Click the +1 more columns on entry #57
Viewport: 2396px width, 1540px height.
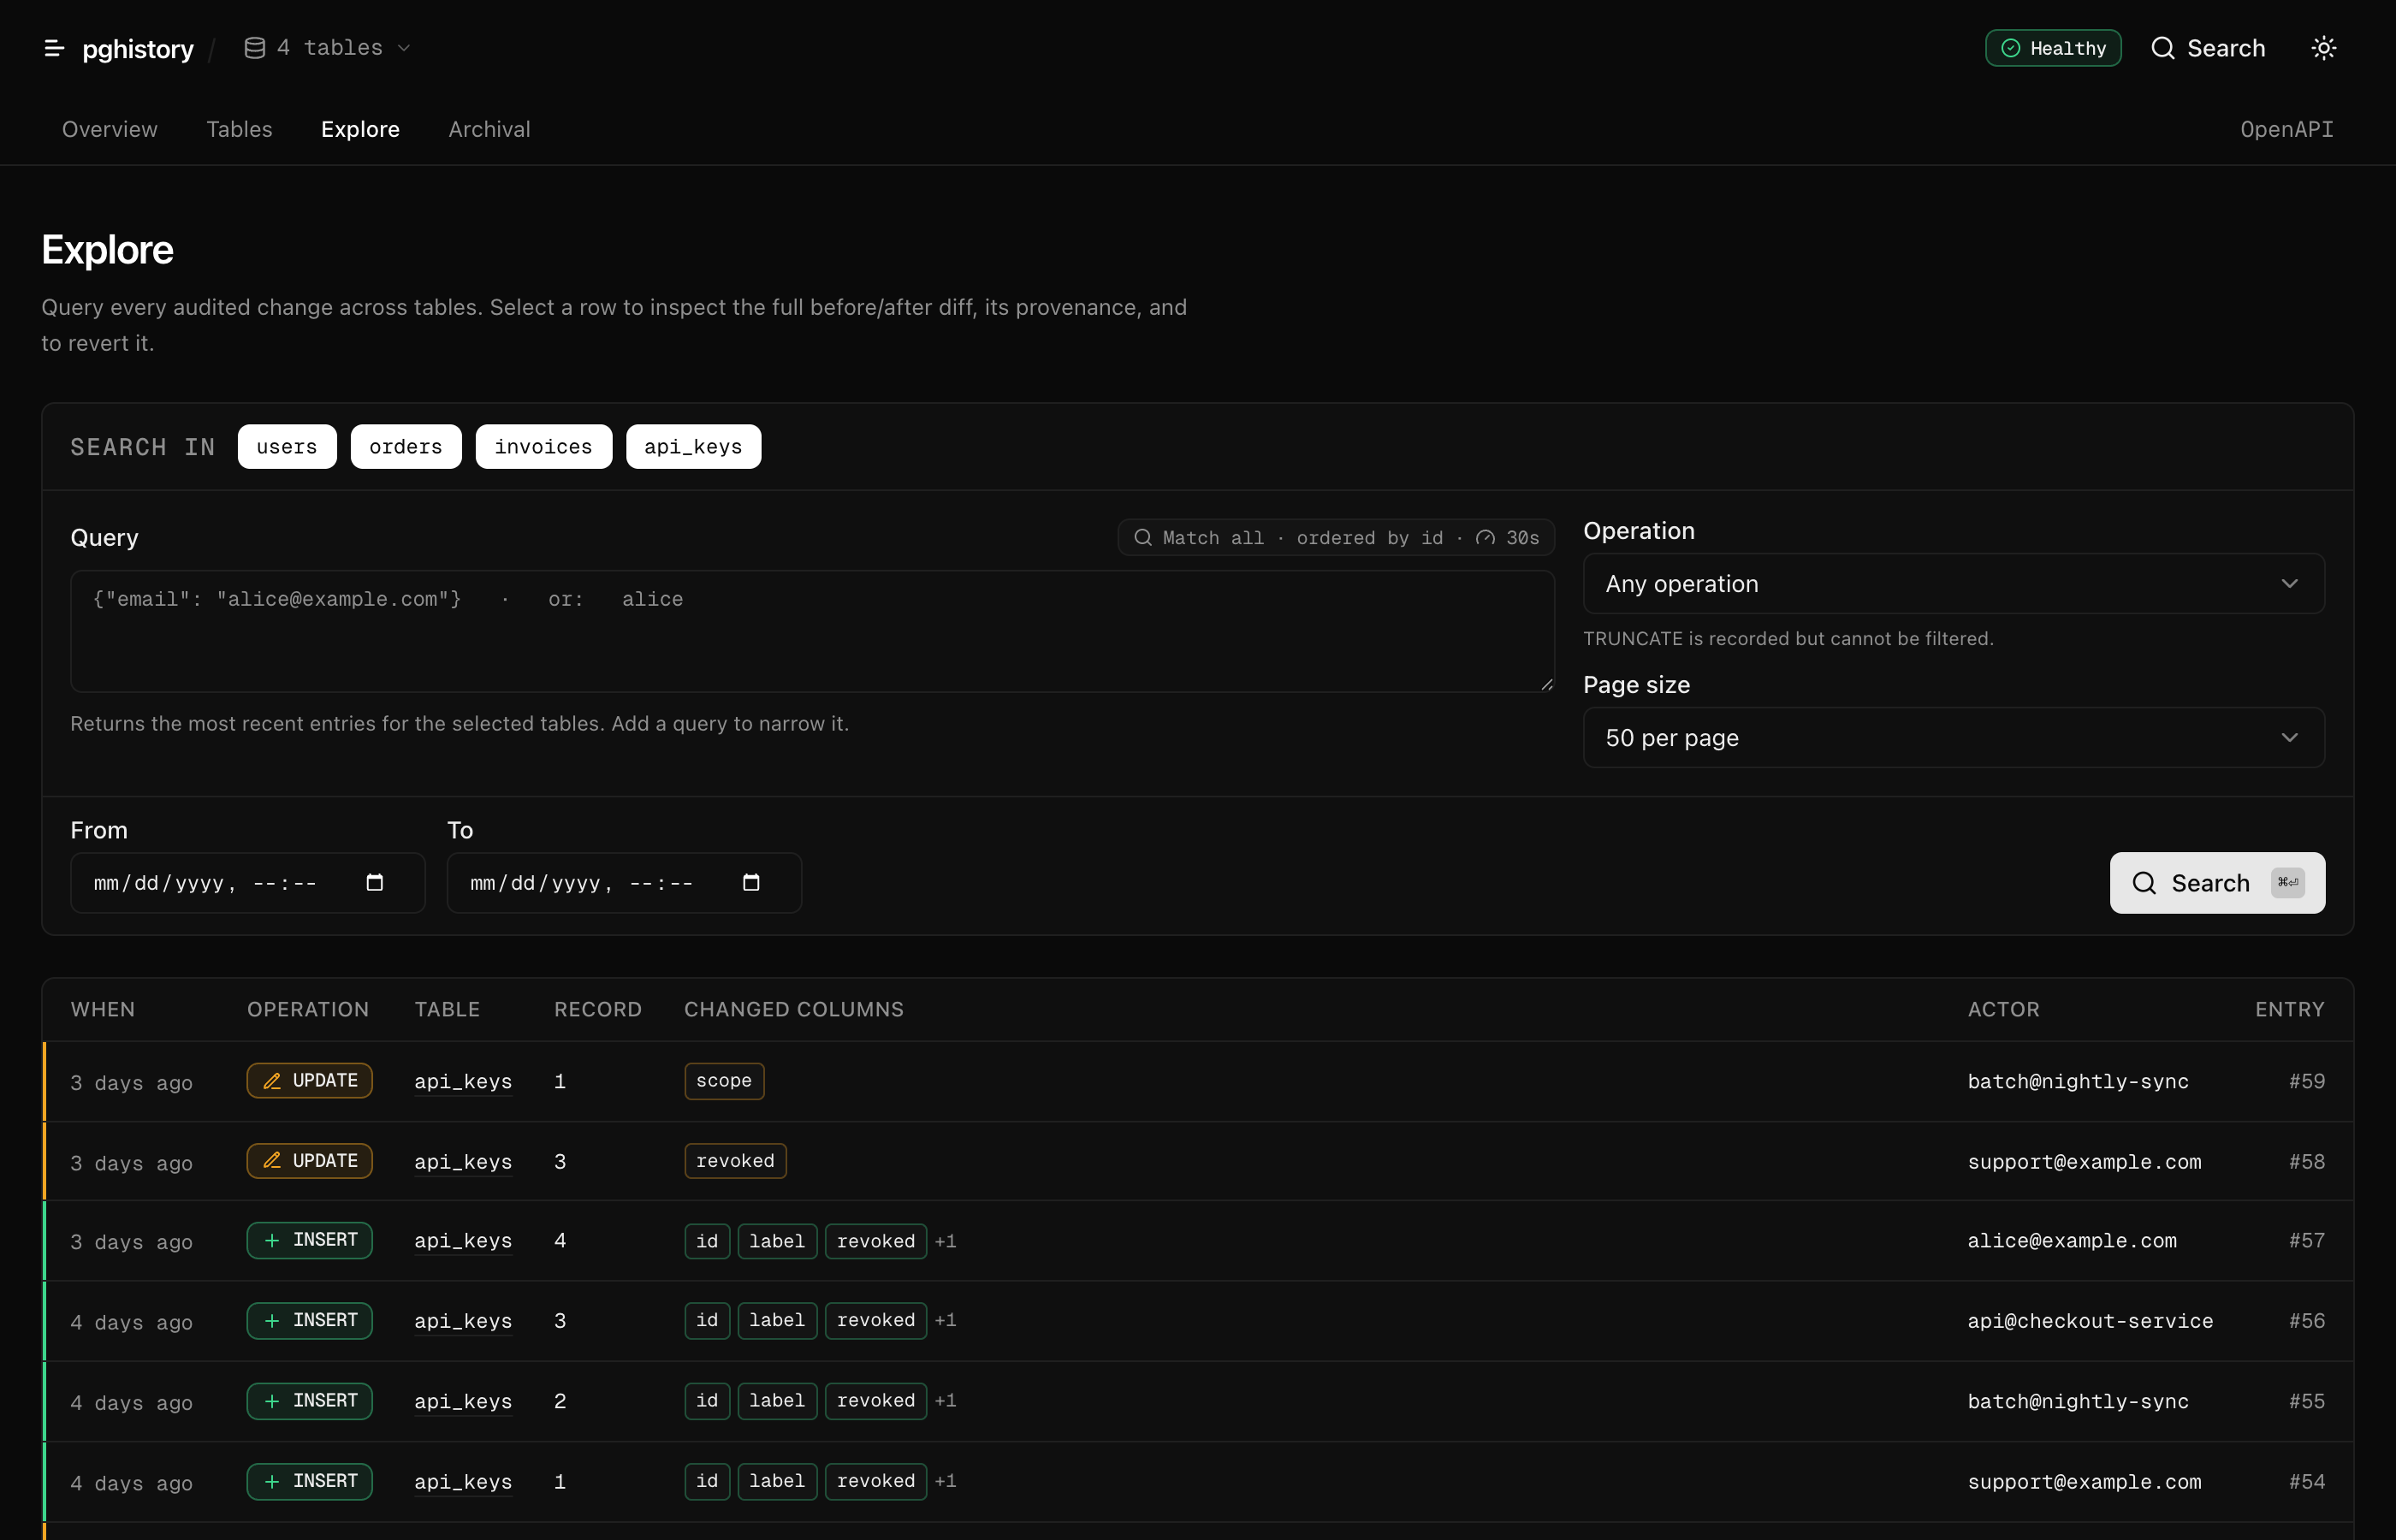pos(946,1241)
